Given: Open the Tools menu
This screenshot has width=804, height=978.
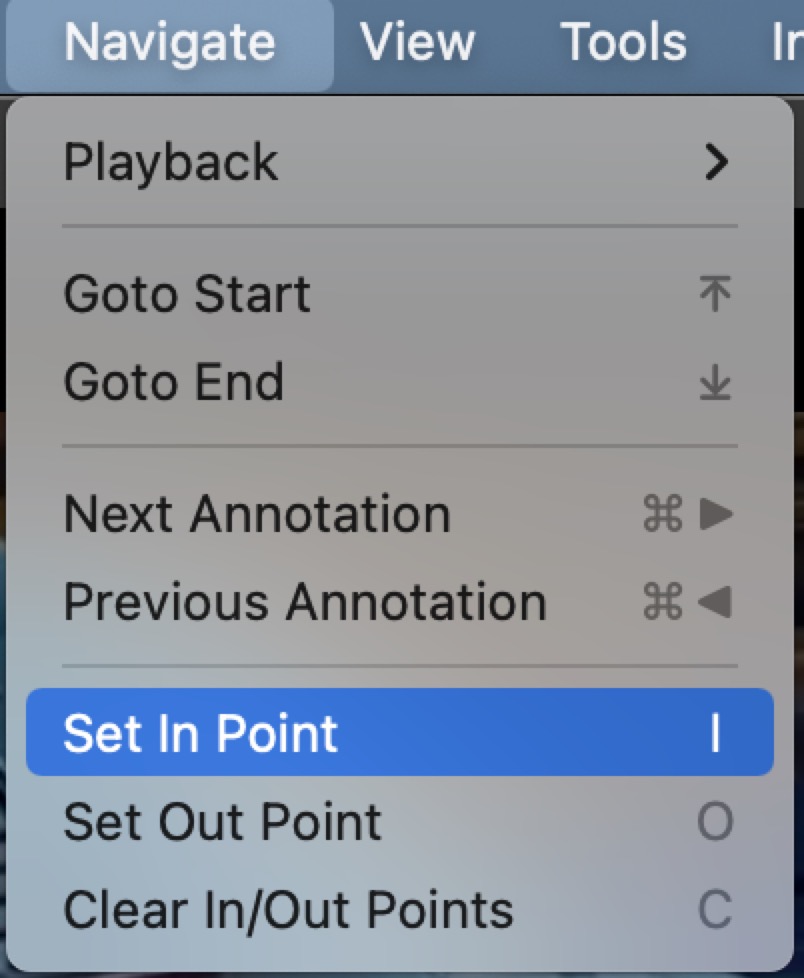Looking at the screenshot, I should [x=624, y=42].
